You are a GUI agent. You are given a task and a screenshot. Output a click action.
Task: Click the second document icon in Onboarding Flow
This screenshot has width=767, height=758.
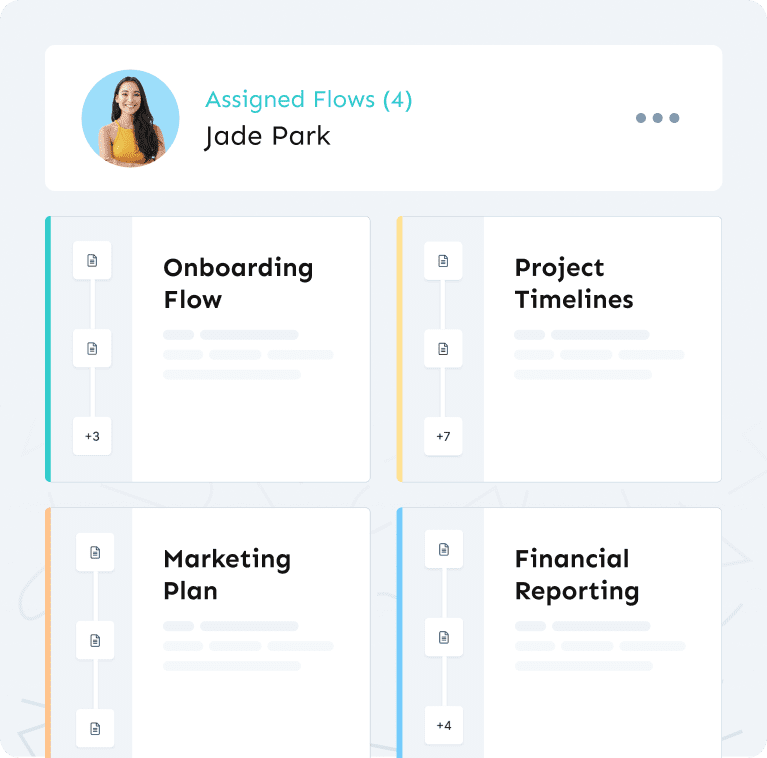[x=92, y=349]
